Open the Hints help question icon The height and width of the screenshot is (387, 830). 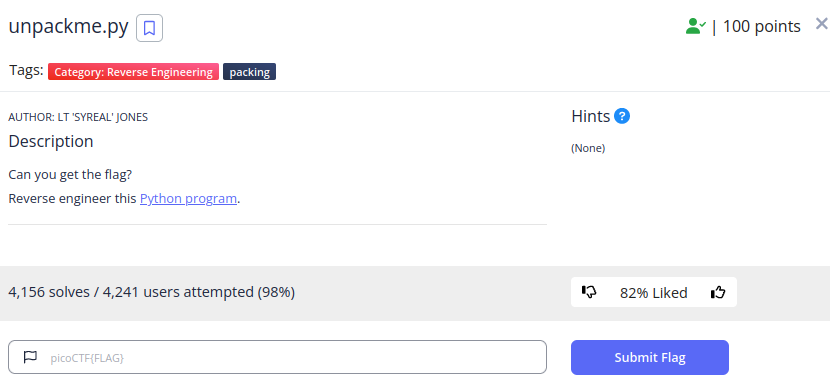[x=622, y=116]
